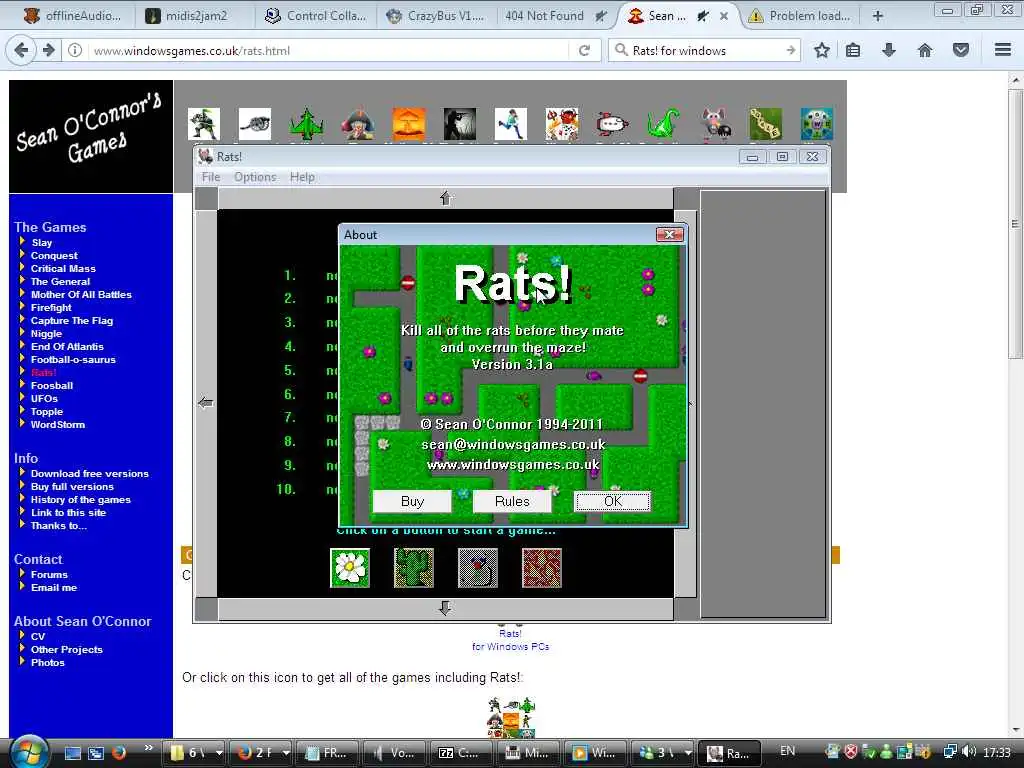Switch to the 404 Not Found tab
This screenshot has width=1024, height=768.
(556, 16)
